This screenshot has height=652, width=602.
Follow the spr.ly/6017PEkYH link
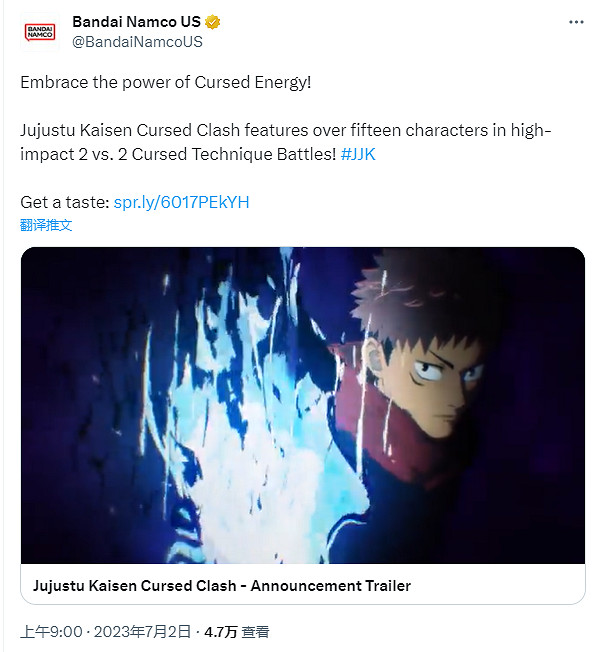(181, 202)
